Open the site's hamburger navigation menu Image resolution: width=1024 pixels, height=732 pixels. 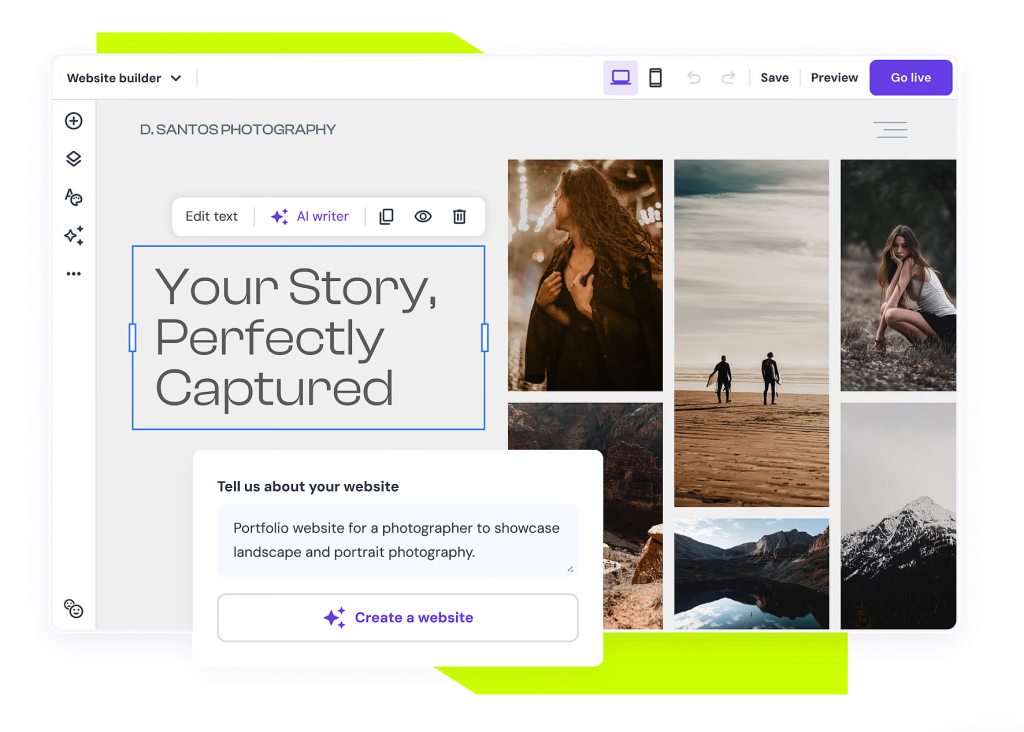pyautogui.click(x=890, y=130)
